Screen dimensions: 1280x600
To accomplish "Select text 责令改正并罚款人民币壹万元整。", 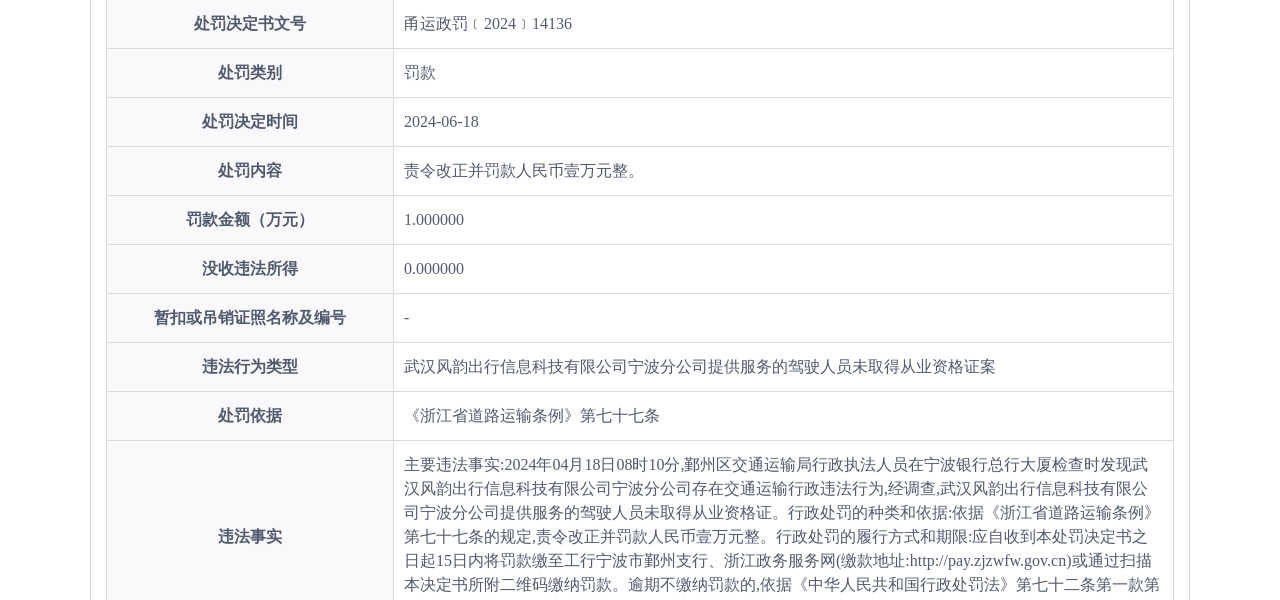I will click(x=524, y=171).
